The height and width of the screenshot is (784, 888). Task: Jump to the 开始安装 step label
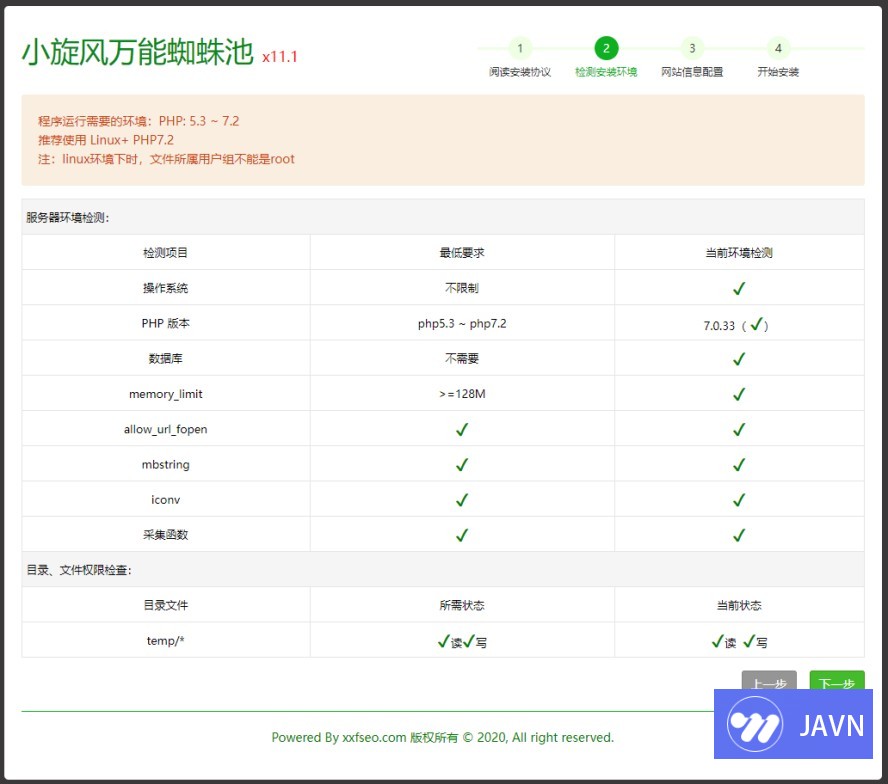point(778,72)
